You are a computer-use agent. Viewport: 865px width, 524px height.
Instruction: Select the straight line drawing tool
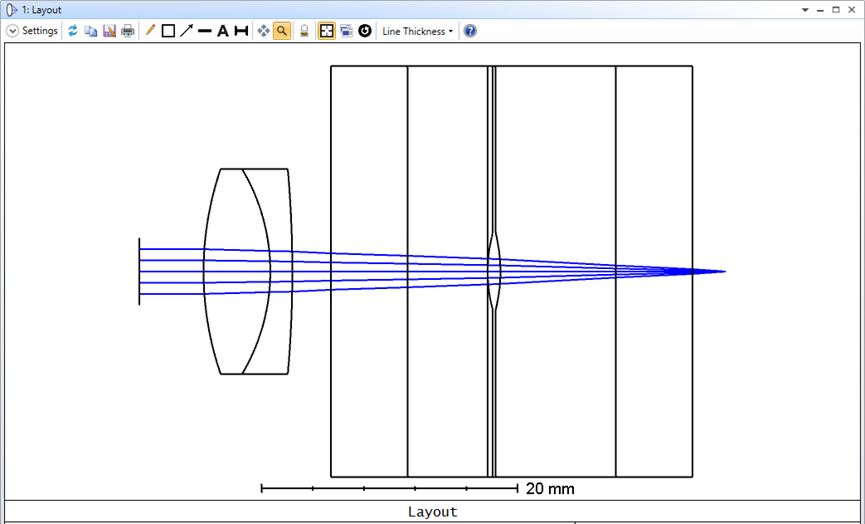[x=204, y=31]
